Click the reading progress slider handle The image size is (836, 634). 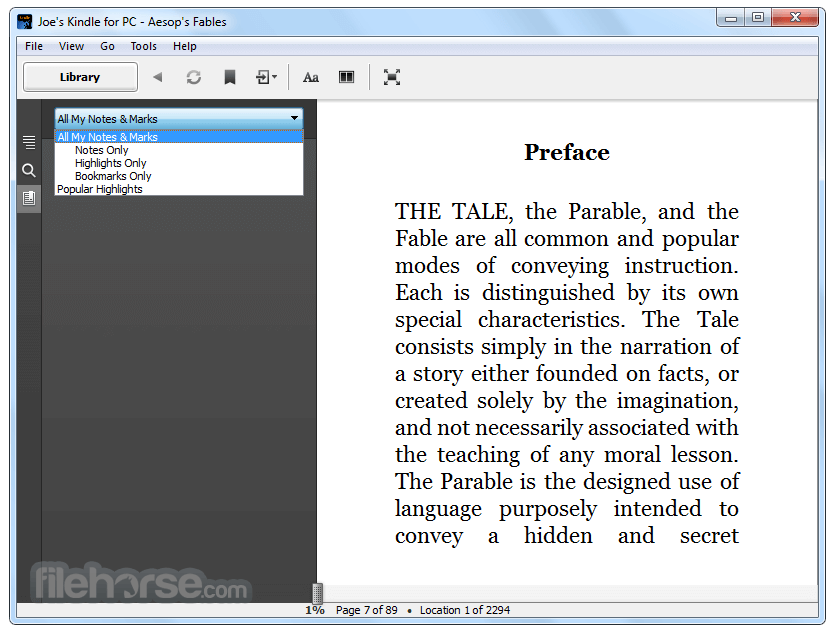point(317,593)
